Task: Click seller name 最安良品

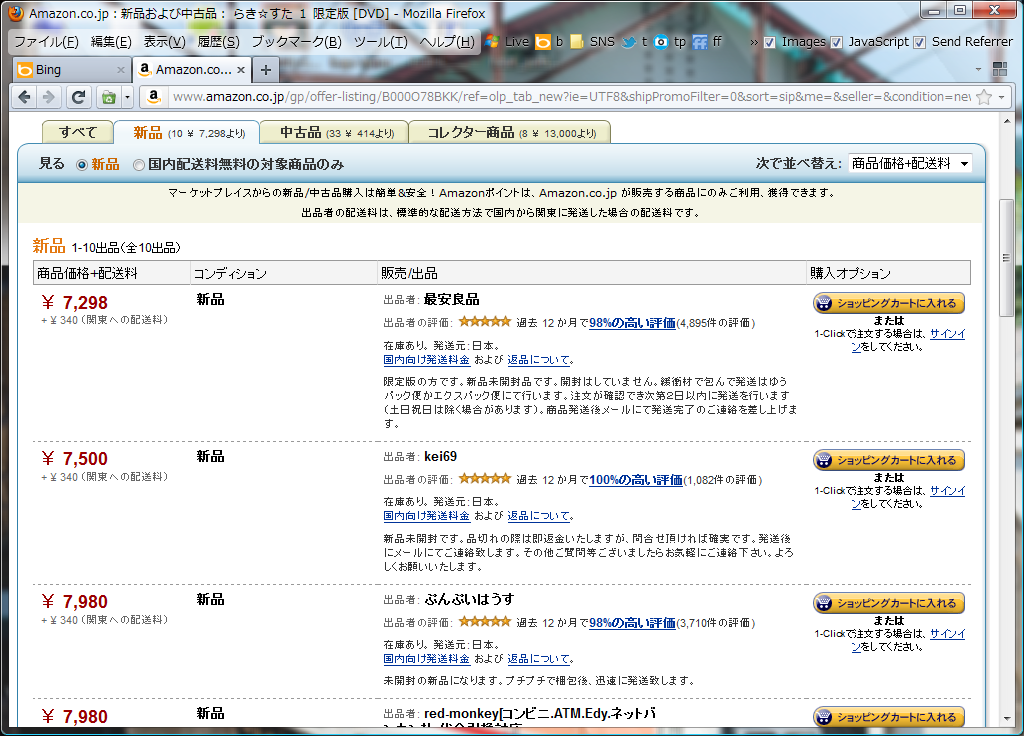Action: click(x=451, y=299)
